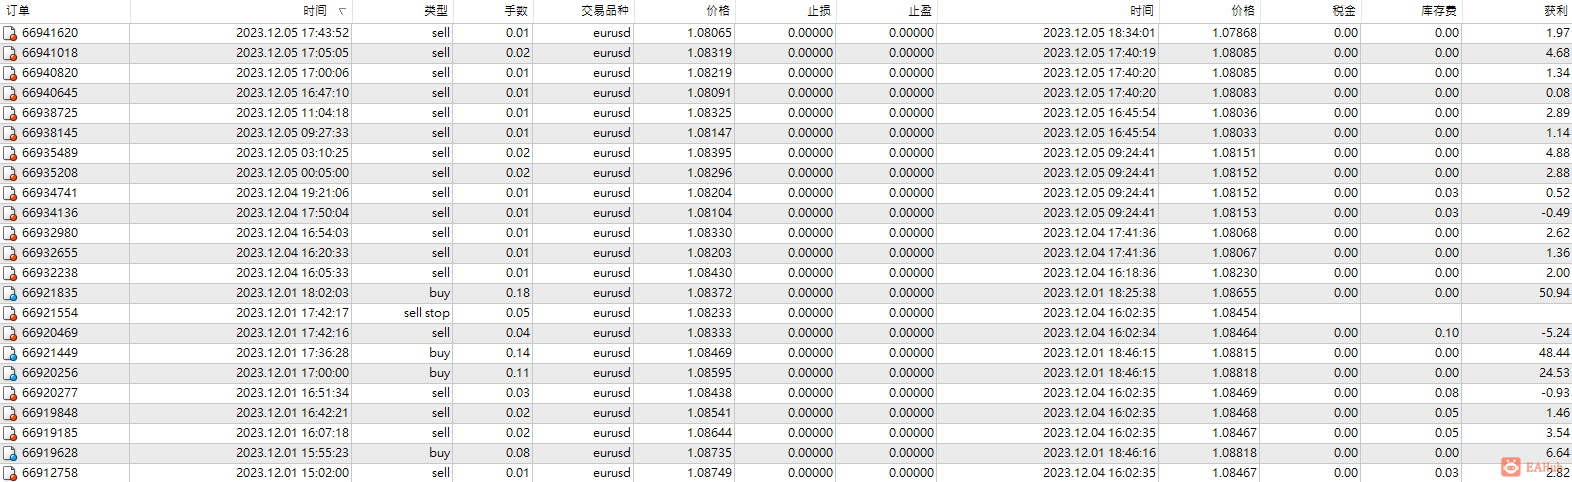Click the order icon for 66934741

point(10,193)
